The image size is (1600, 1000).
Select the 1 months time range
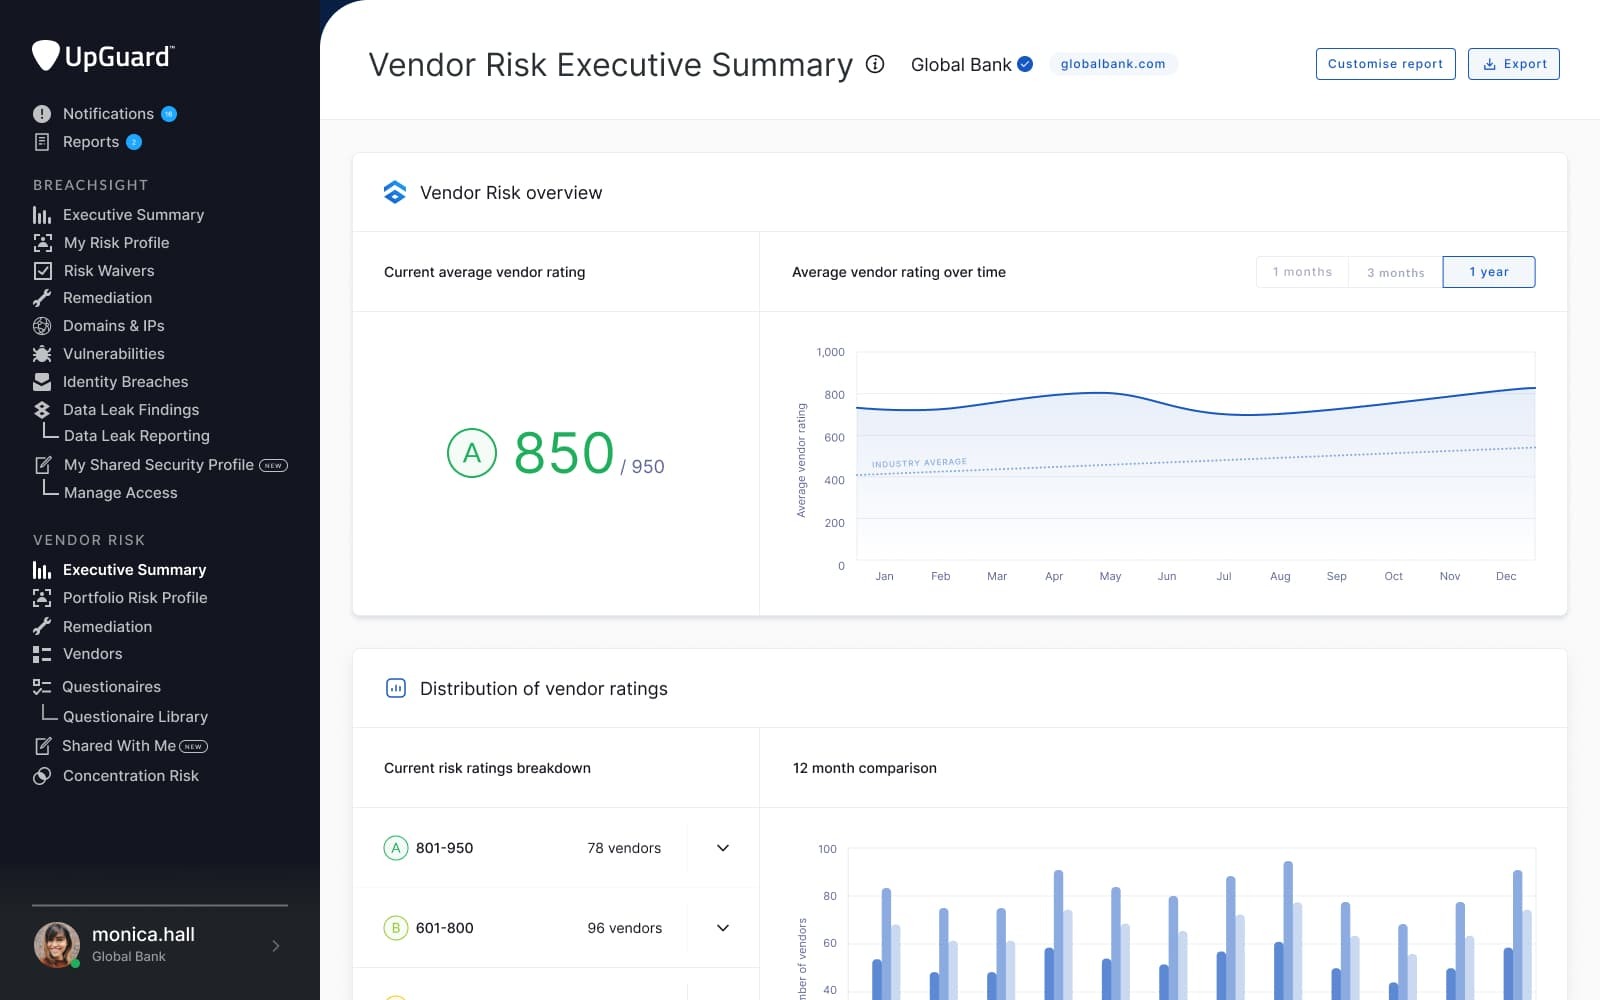point(1302,272)
